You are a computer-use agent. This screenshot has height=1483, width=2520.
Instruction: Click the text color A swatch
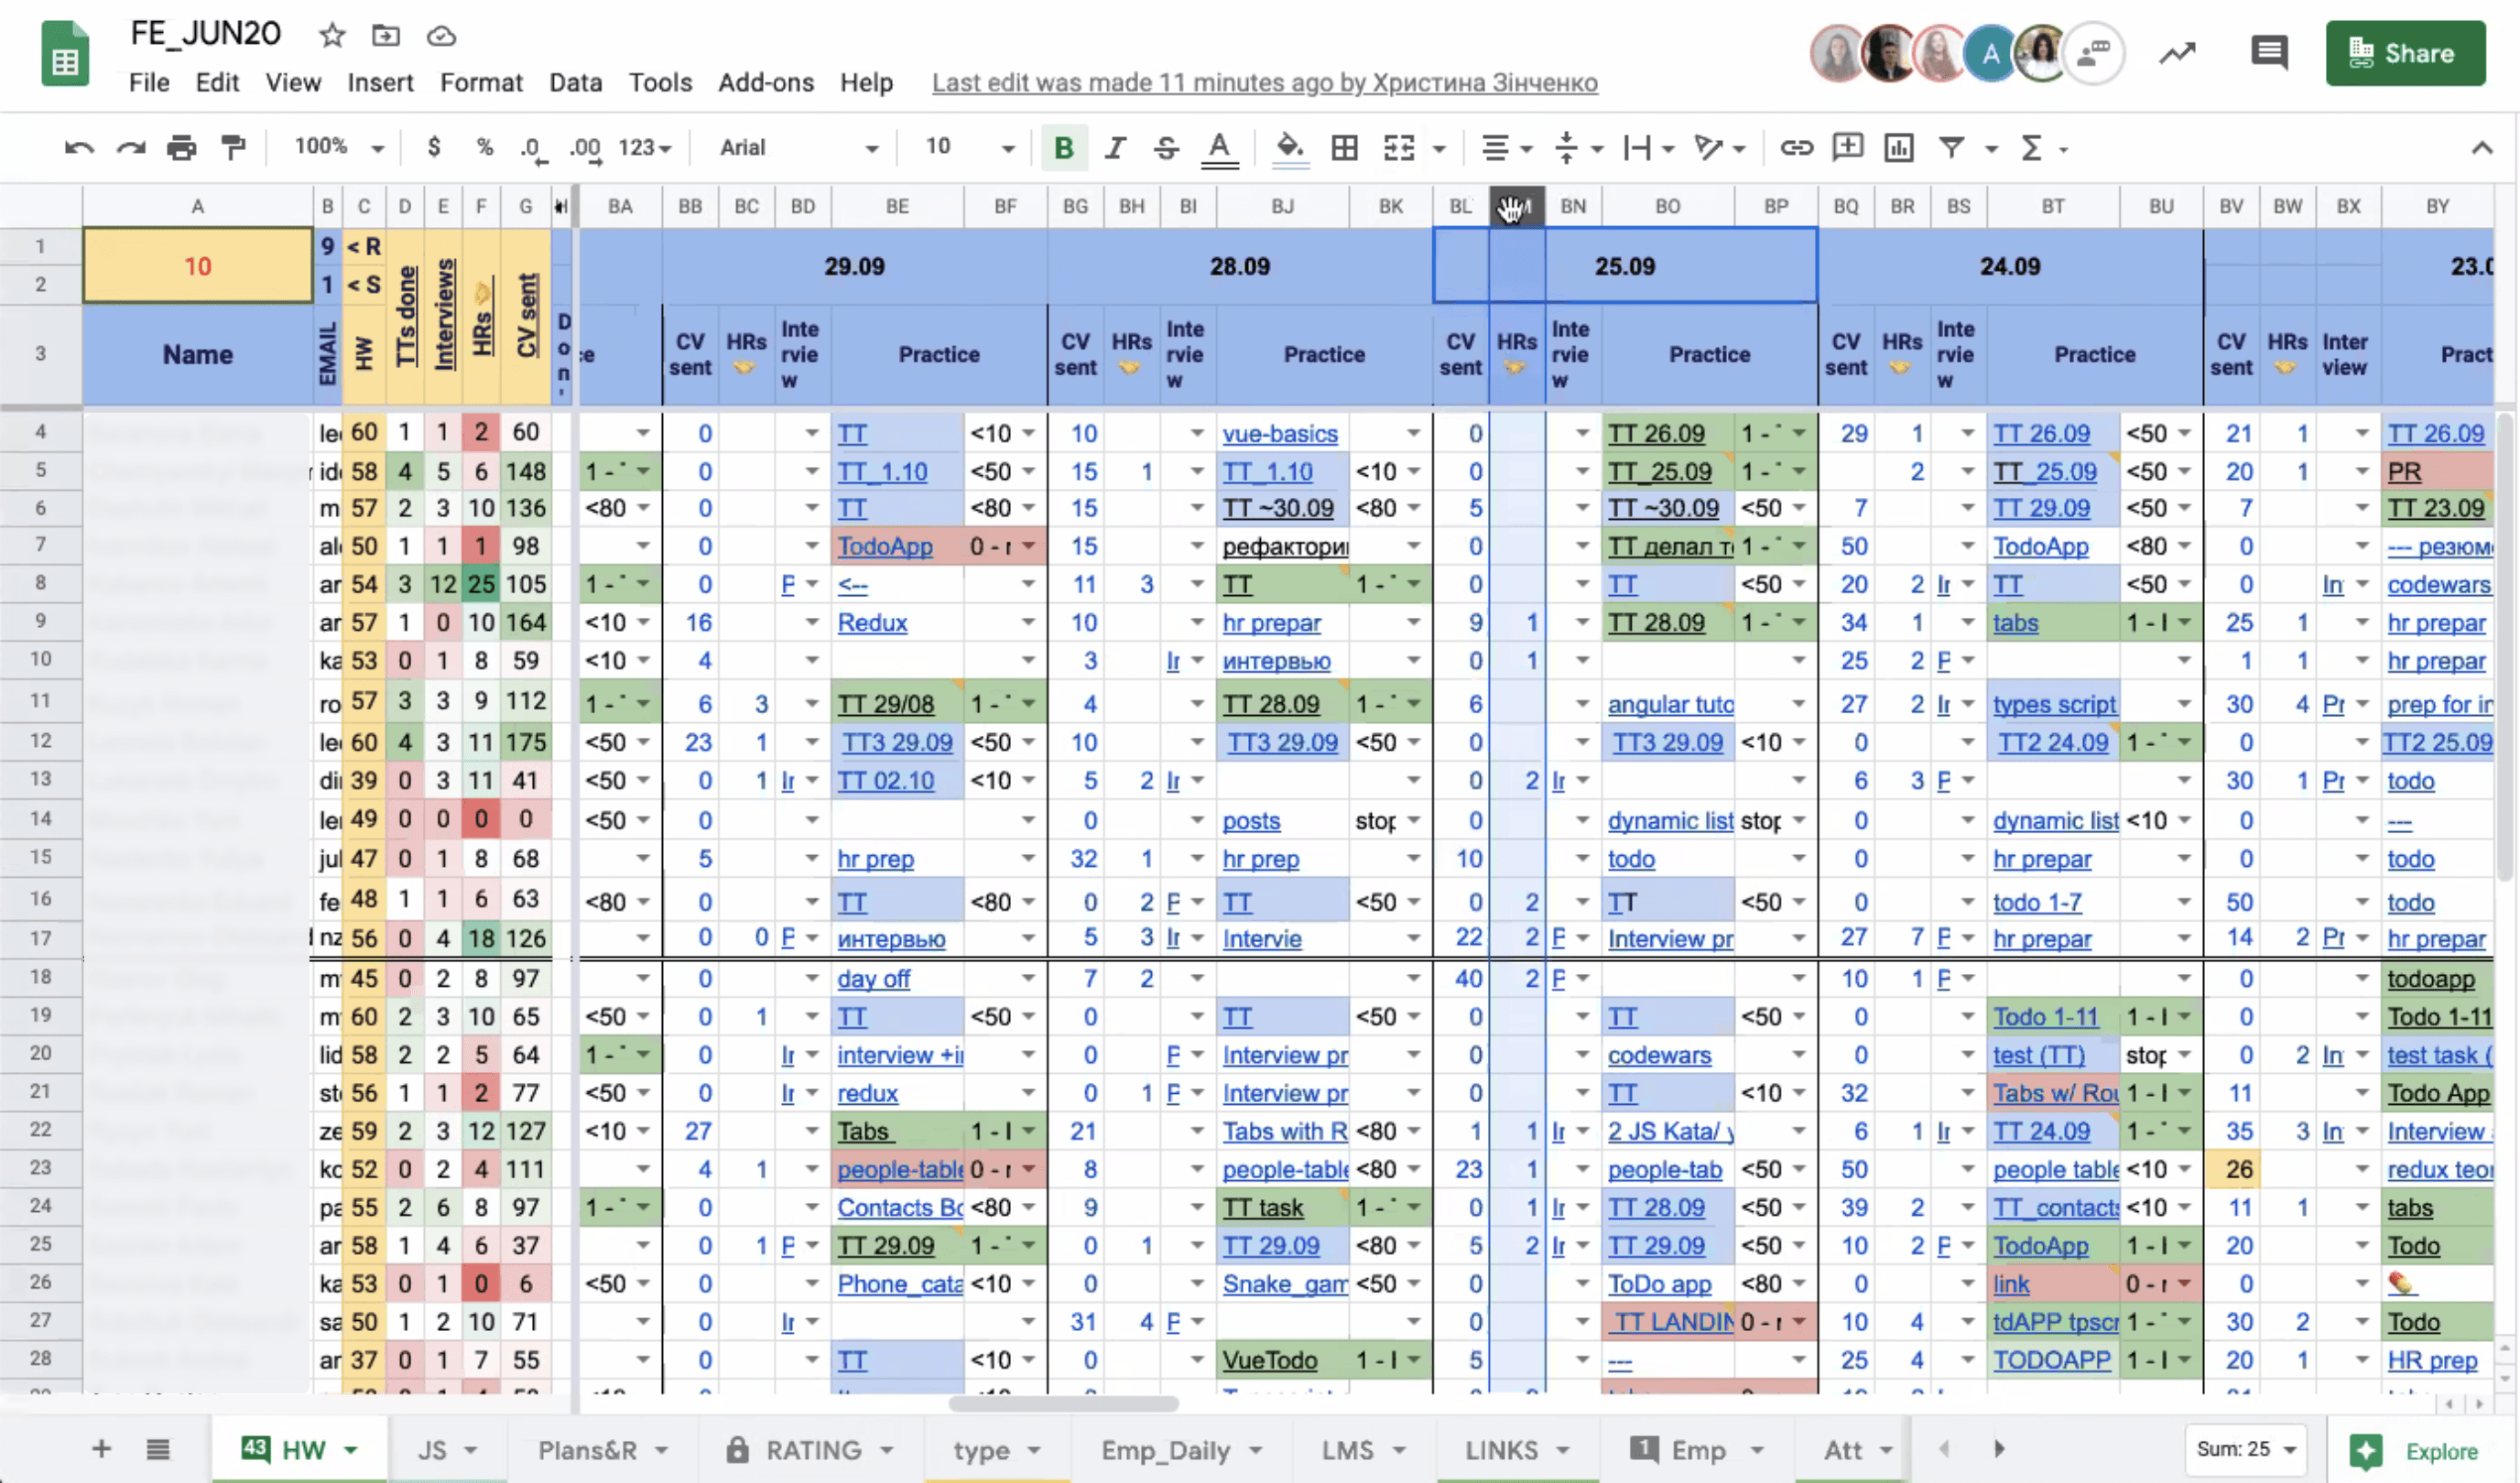coord(1218,148)
